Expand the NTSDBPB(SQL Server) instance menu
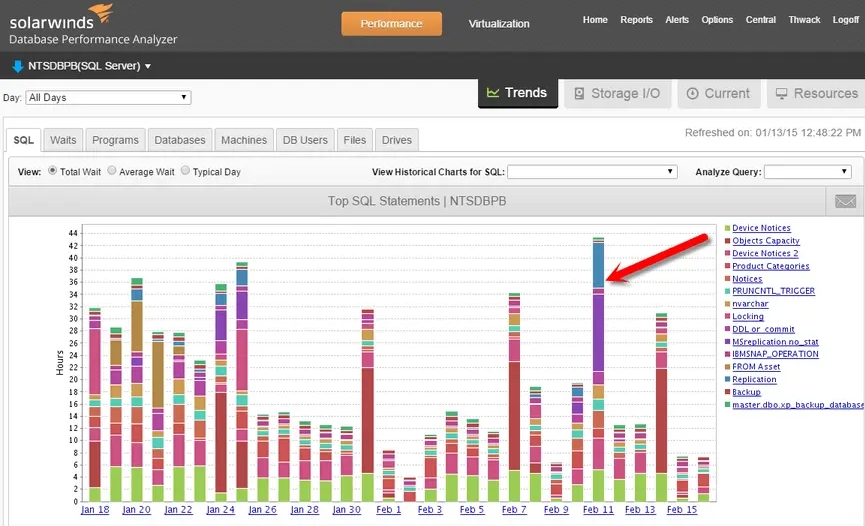The height and width of the screenshot is (526, 865). 89,66
